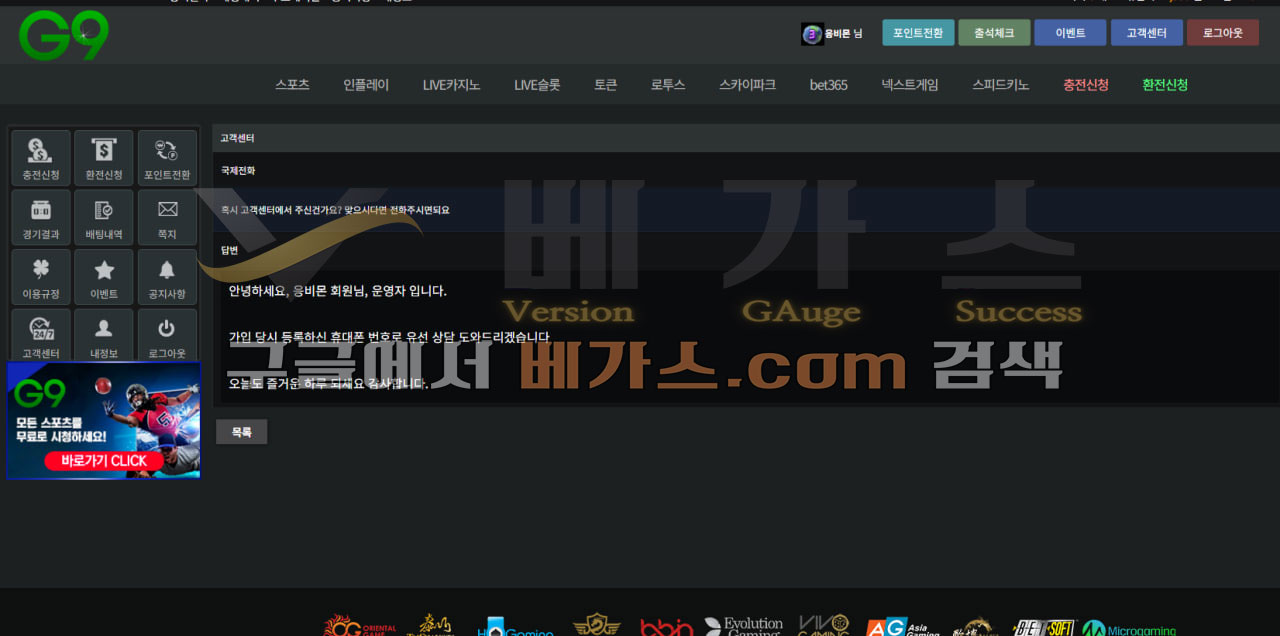This screenshot has width=1280, height=636.
Task: Go to 스포츠 menu item
Action: [293, 85]
